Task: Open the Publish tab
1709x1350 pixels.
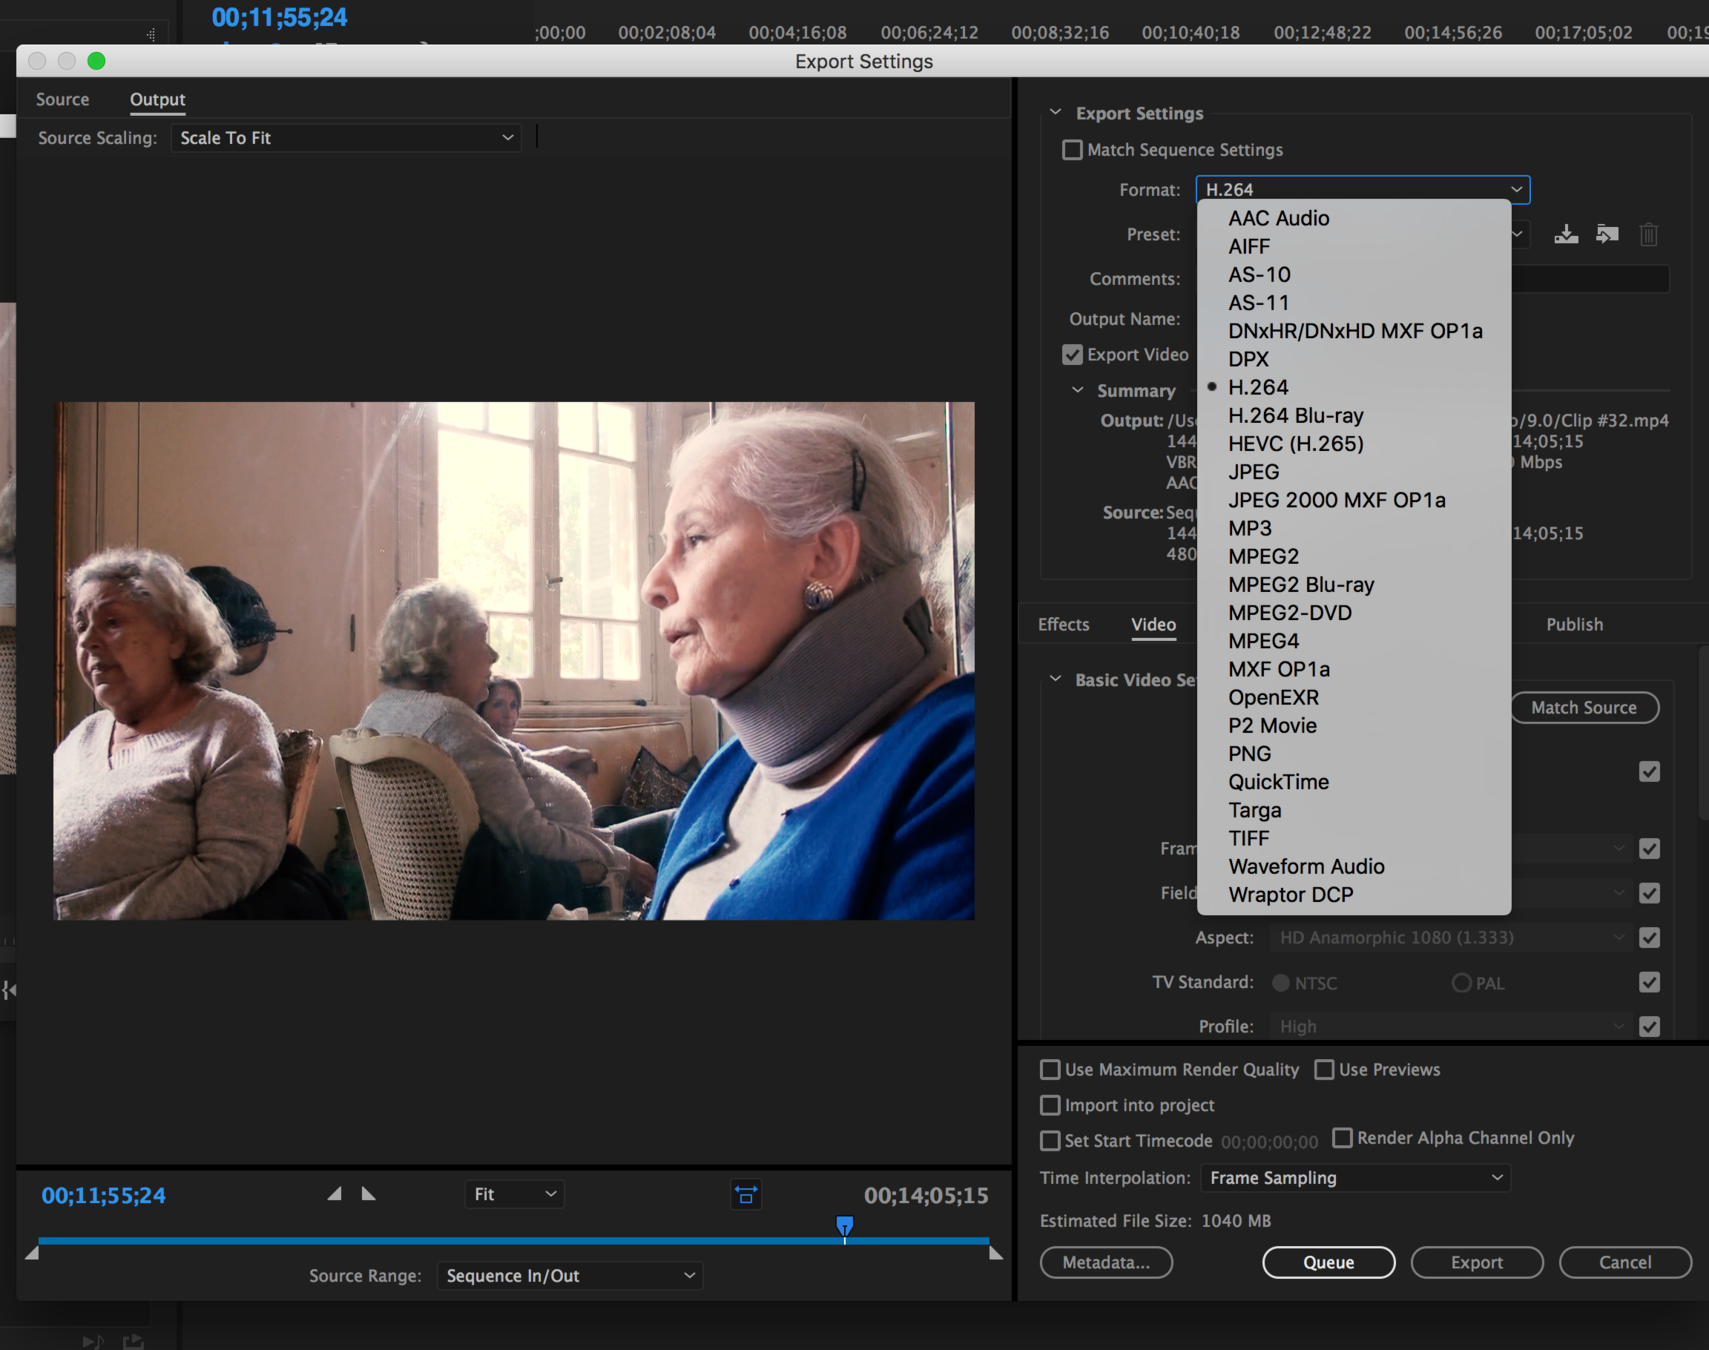Action: (1574, 624)
